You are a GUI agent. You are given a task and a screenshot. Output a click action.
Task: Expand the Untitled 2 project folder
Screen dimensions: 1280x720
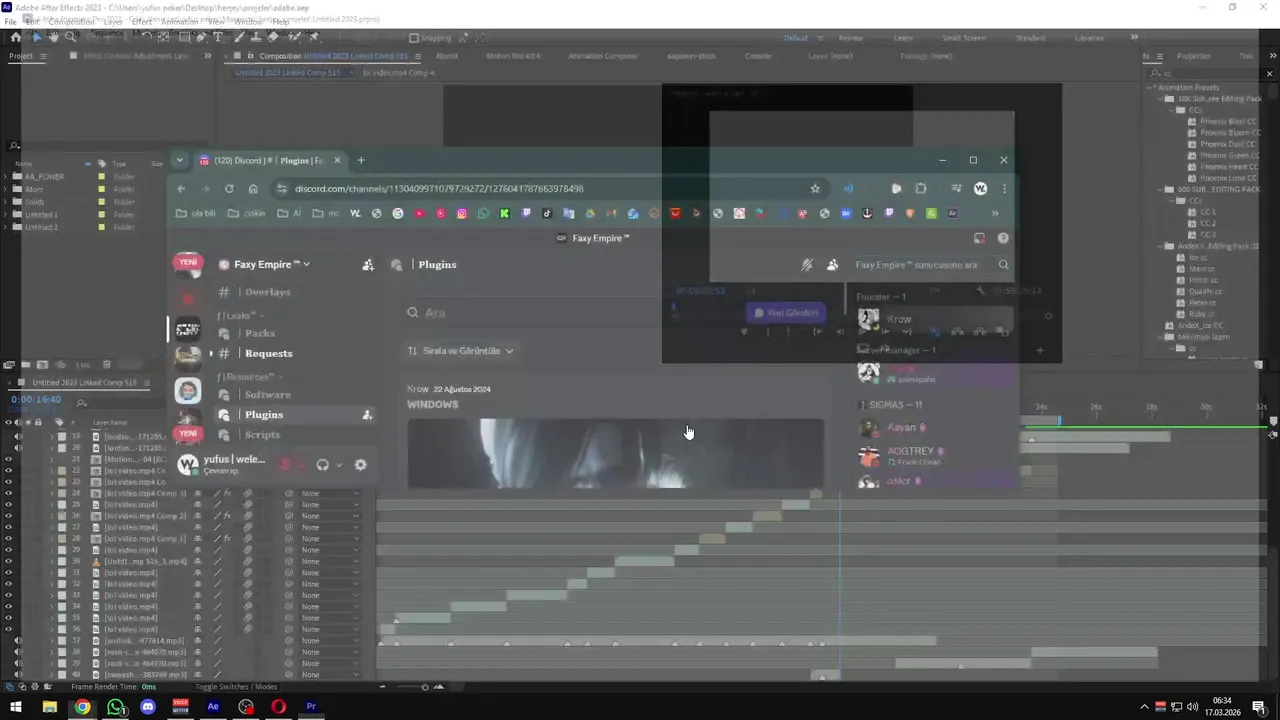6,227
